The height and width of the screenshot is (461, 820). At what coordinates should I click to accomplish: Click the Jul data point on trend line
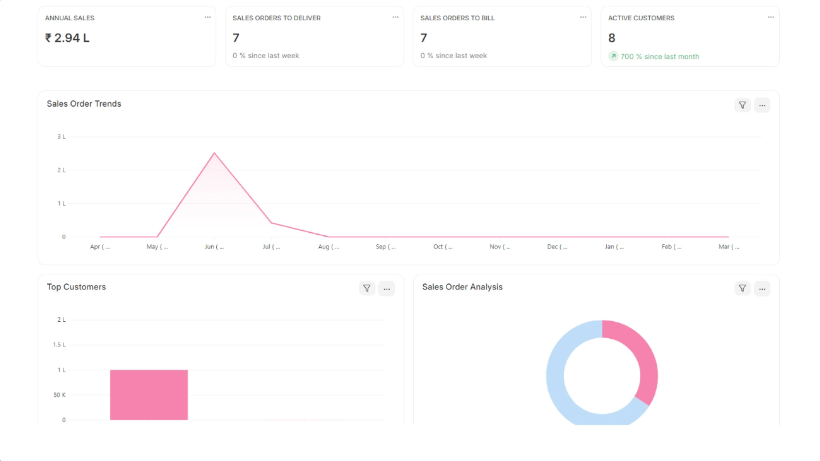(x=271, y=223)
